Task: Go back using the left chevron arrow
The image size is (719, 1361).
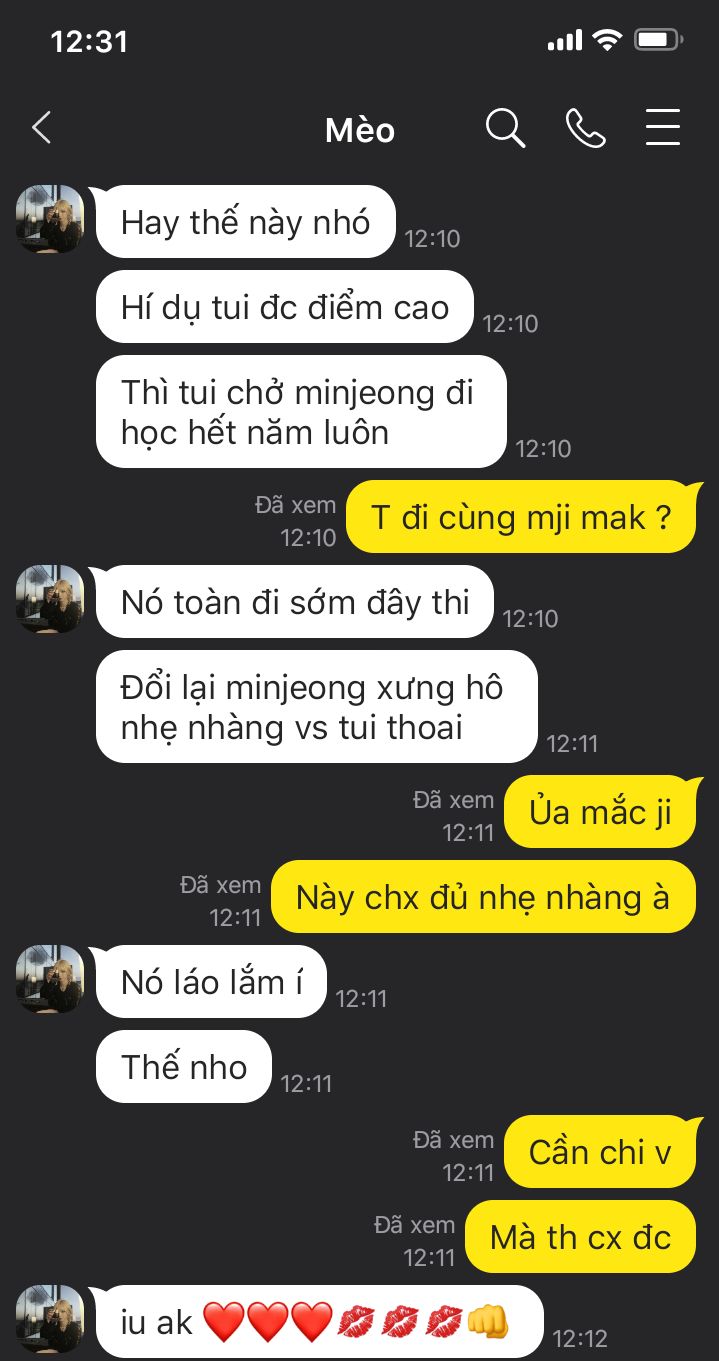Action: point(41,128)
